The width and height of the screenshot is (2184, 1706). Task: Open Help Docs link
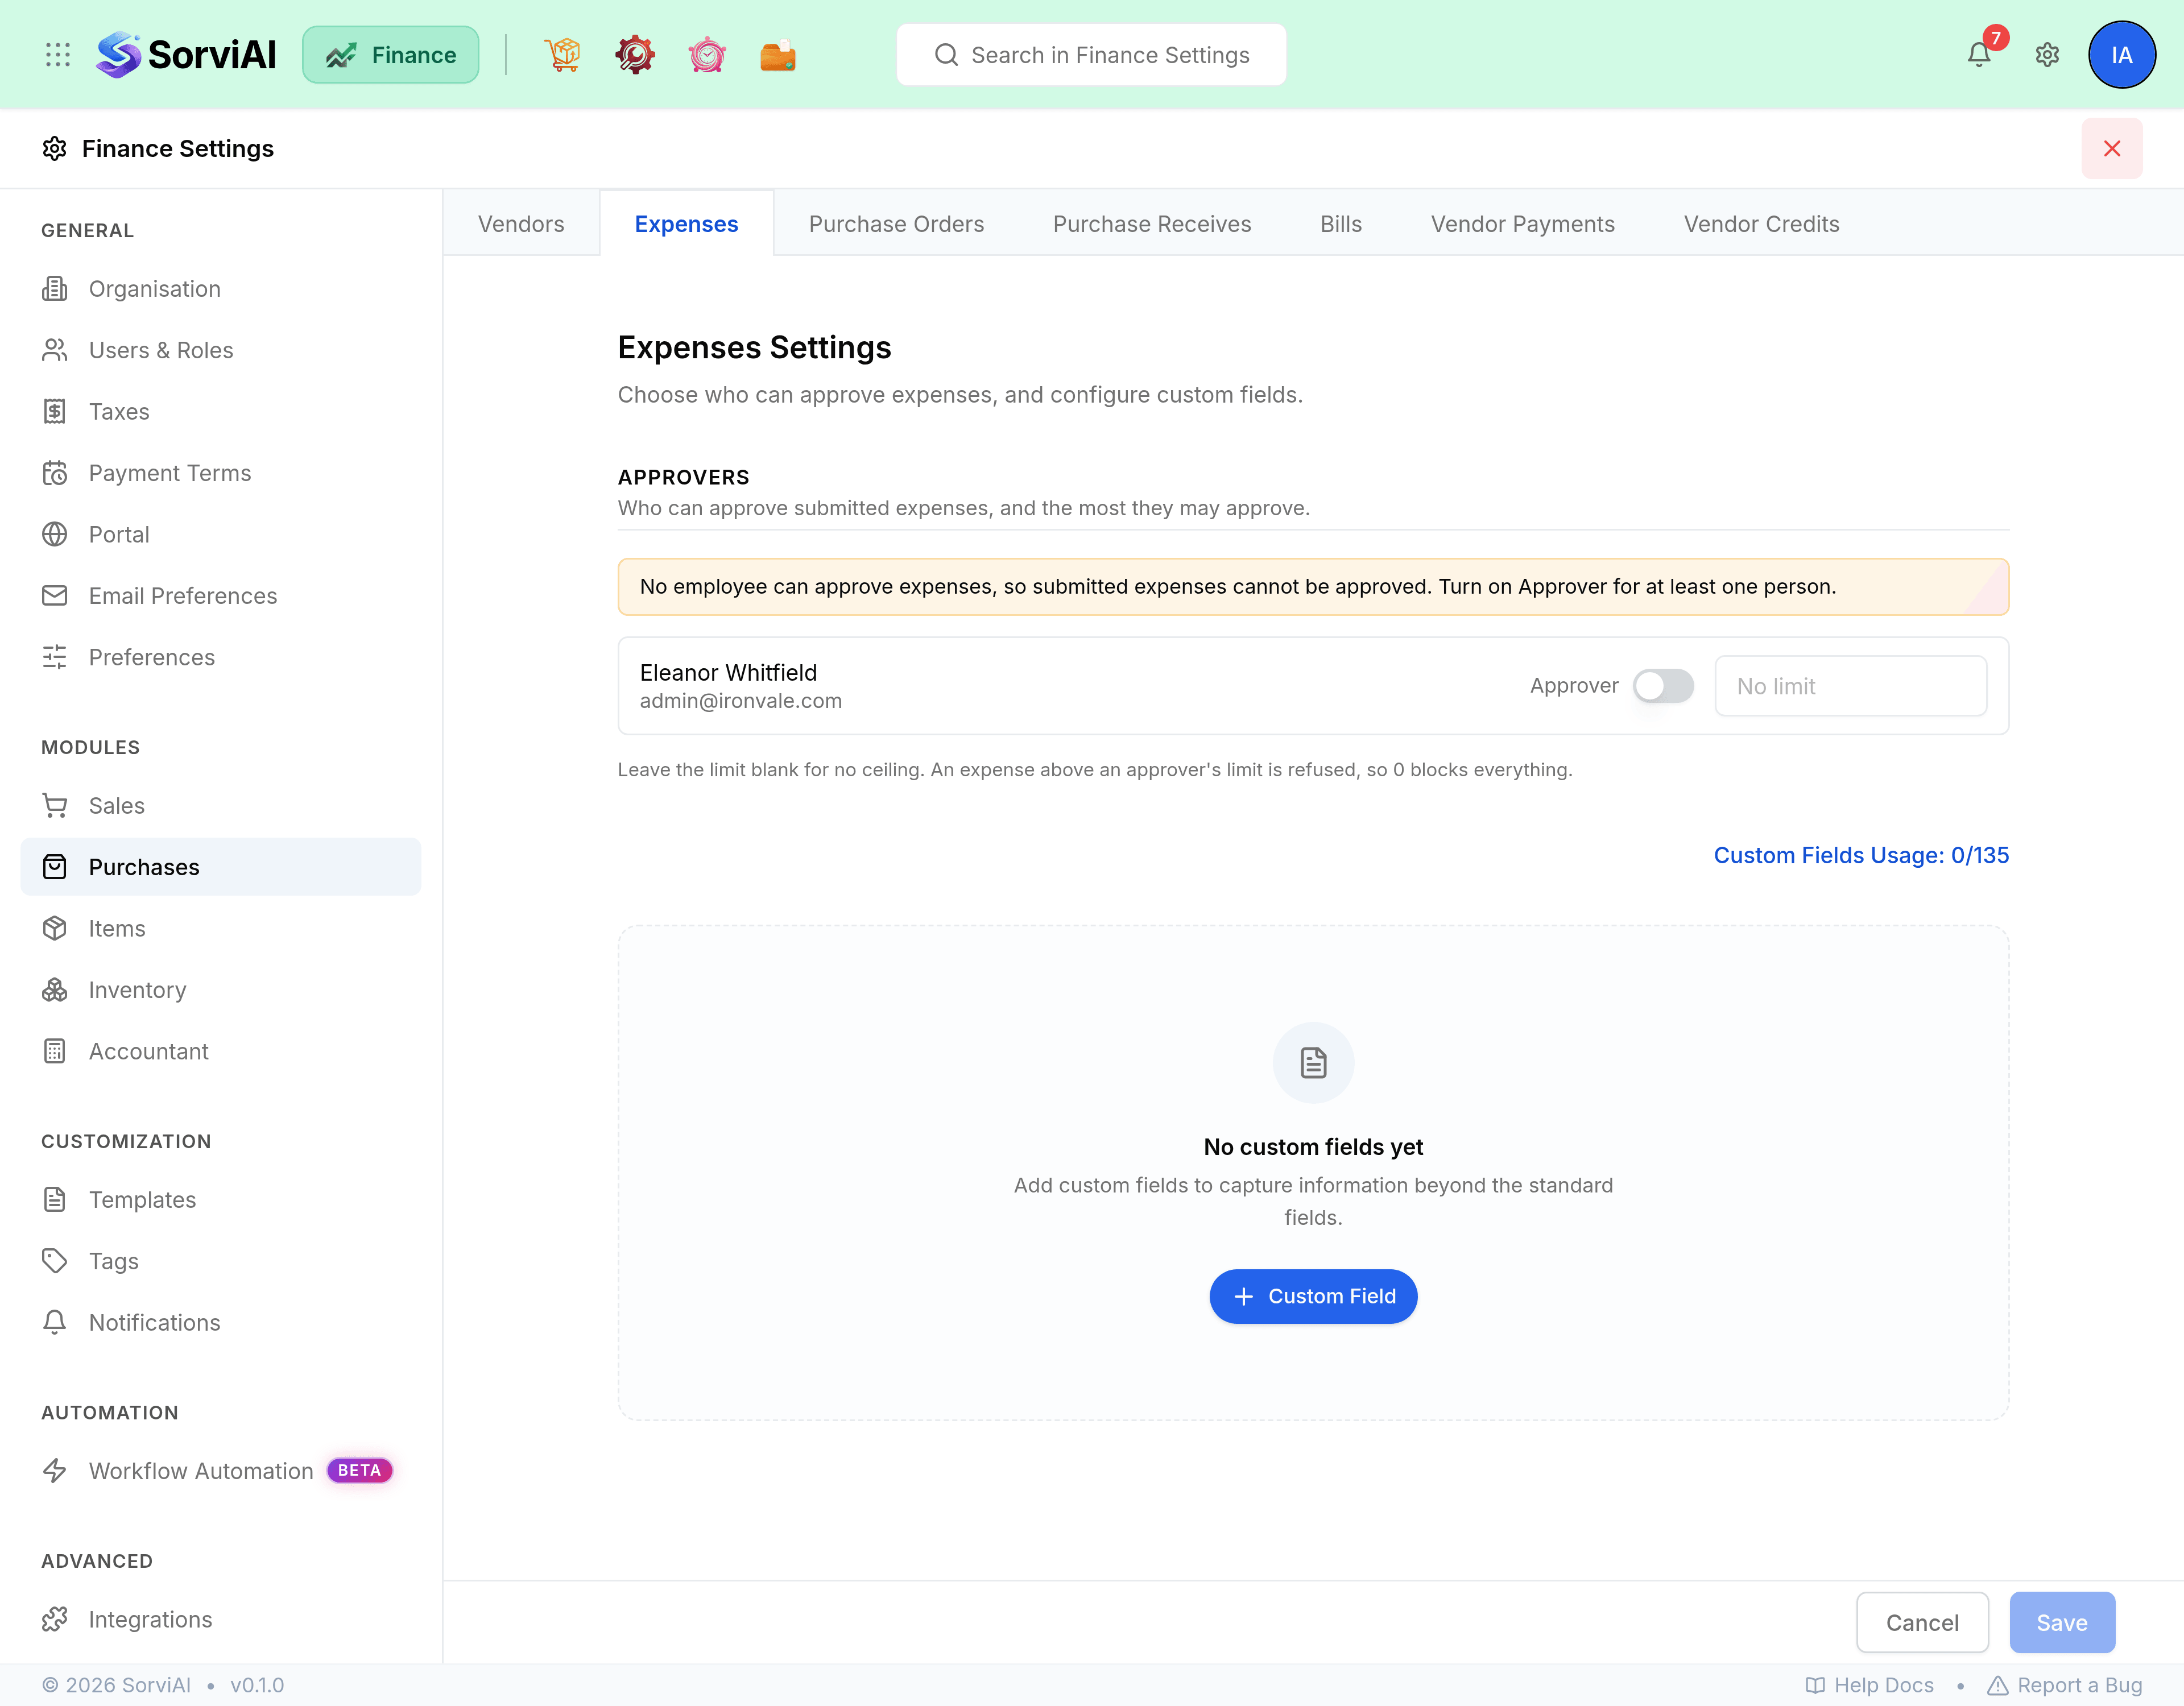pos(1870,1685)
